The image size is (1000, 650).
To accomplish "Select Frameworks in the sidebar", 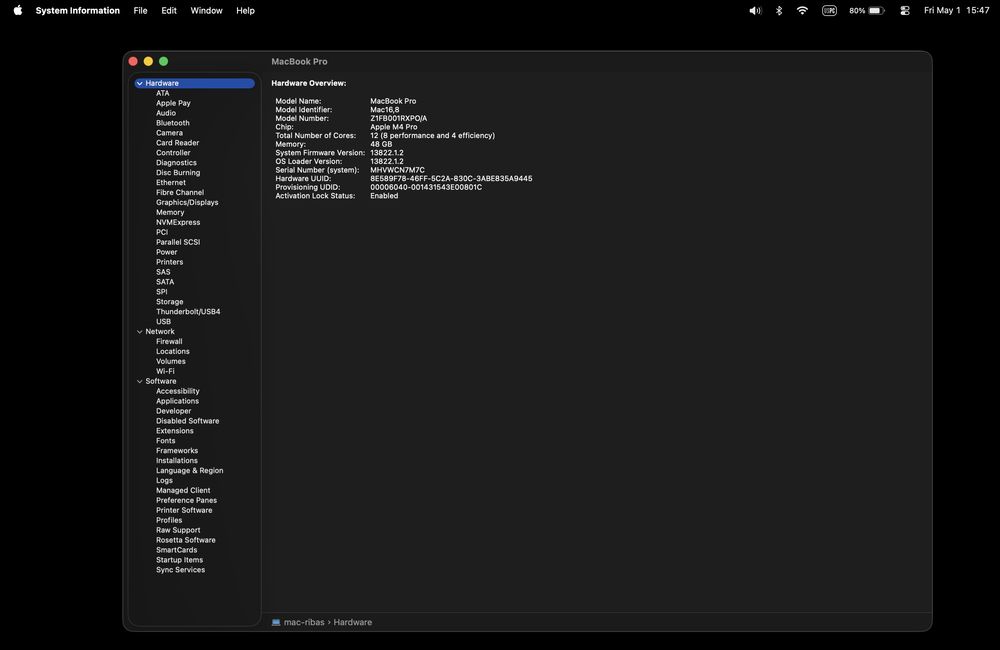I will 177,451.
